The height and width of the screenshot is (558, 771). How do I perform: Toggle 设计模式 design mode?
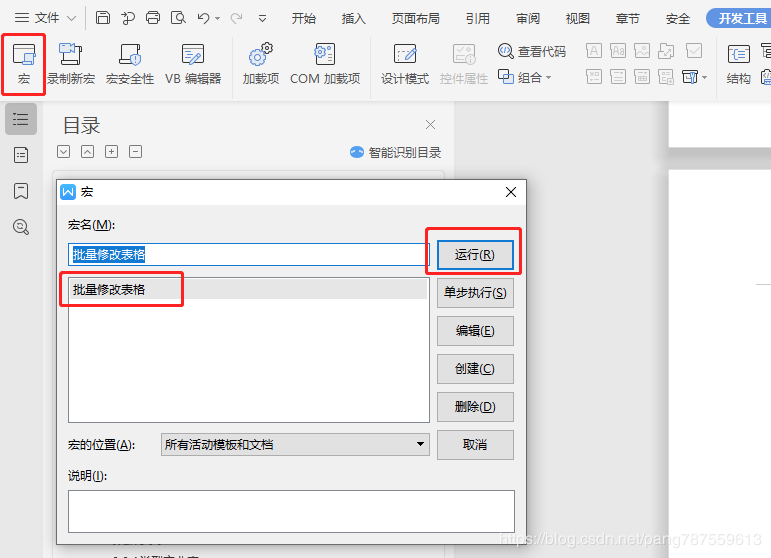click(x=405, y=64)
